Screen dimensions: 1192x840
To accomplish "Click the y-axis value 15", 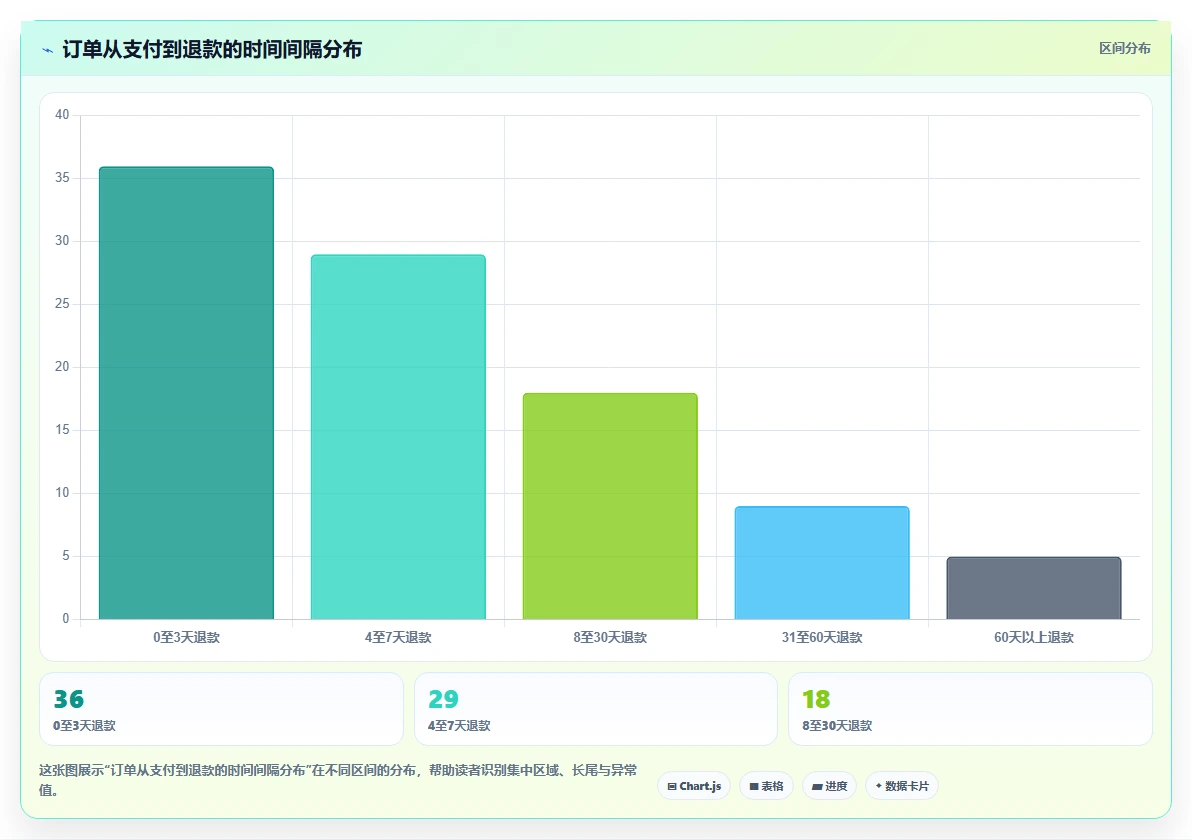I will point(62,430).
